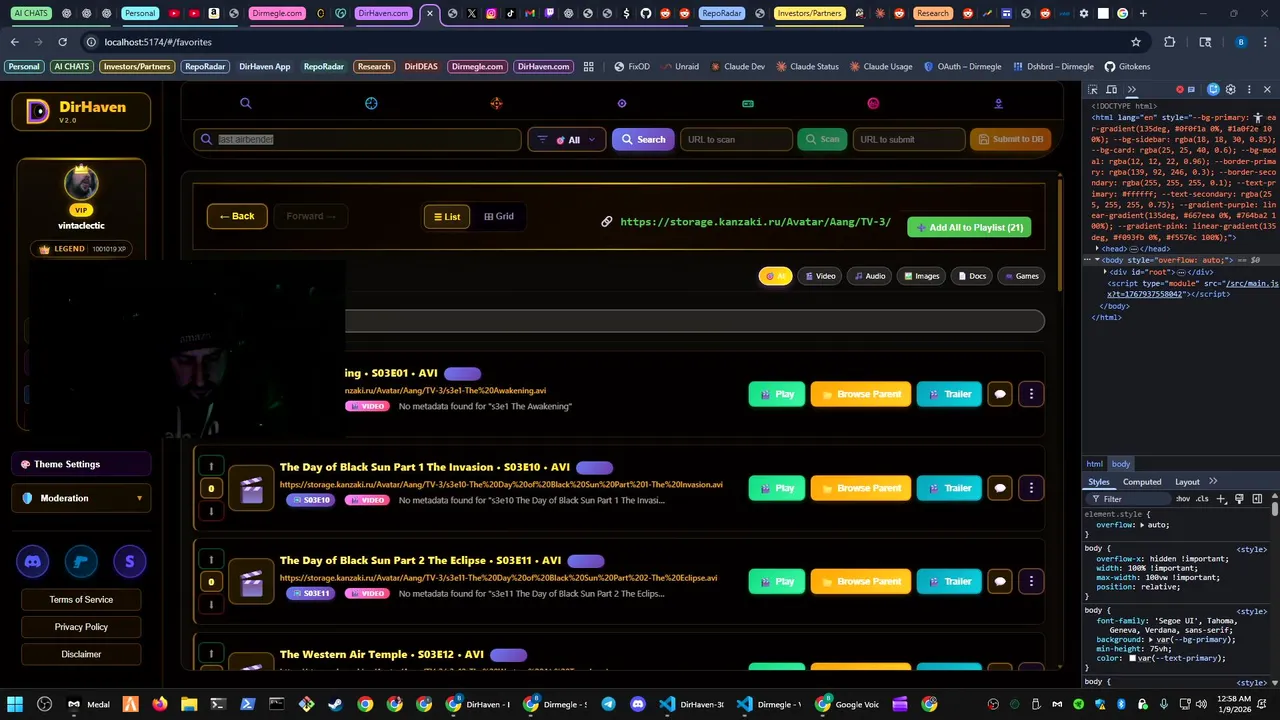Show more DevTools panels chevron

(1132, 90)
